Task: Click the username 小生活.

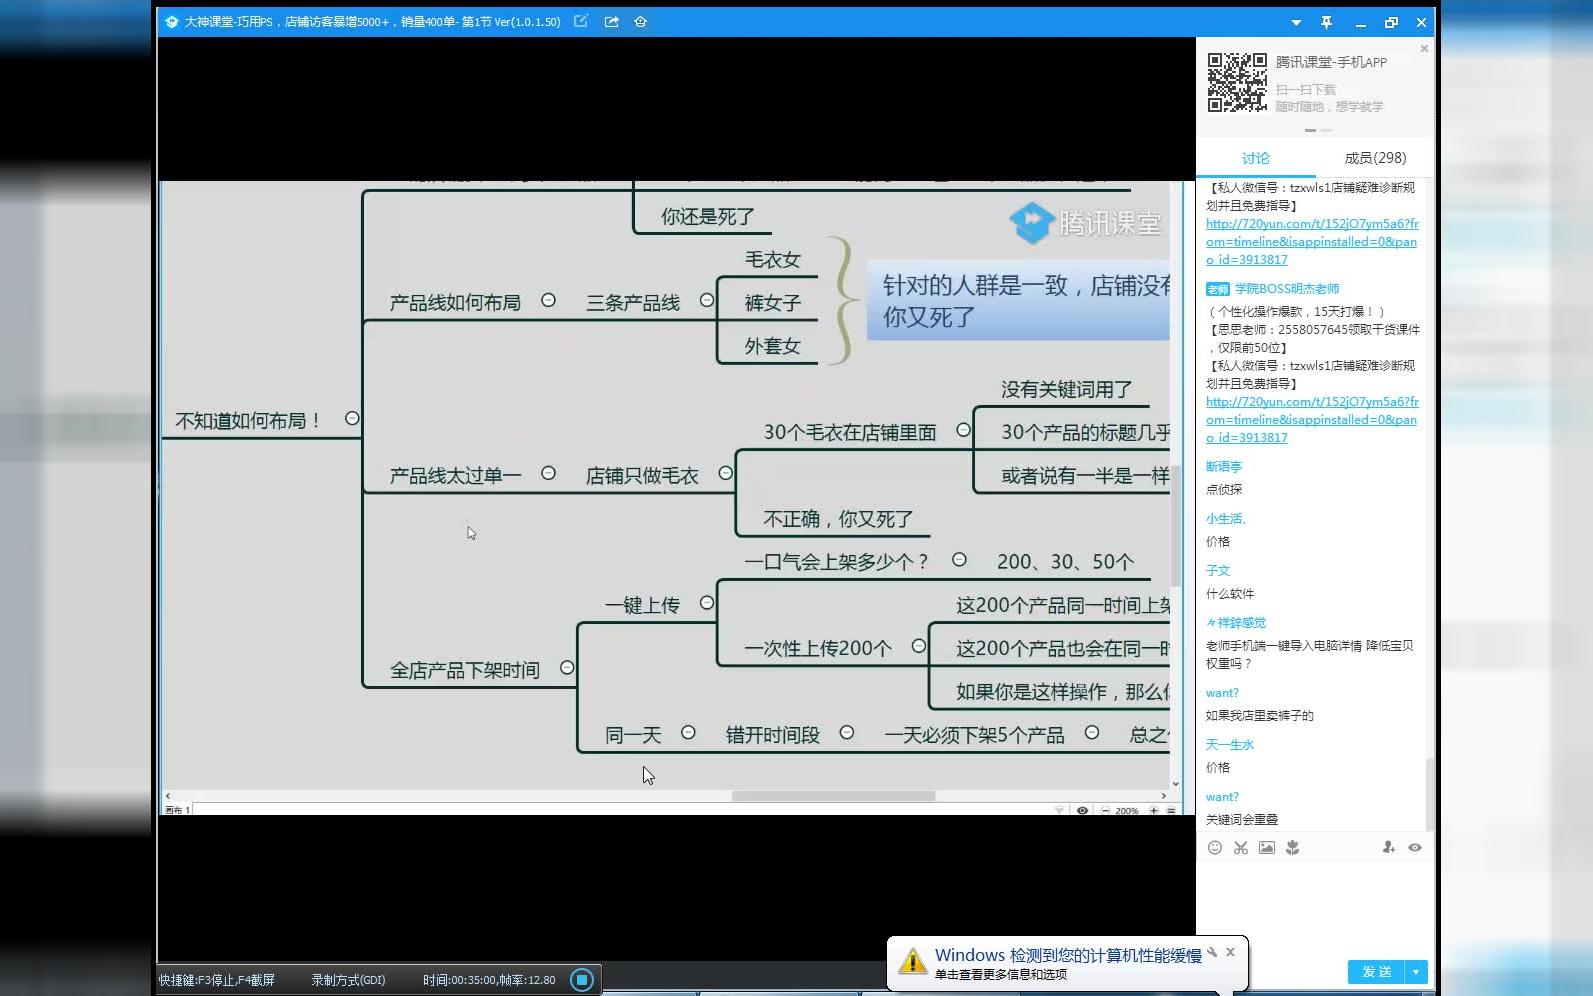Action: tap(1225, 518)
